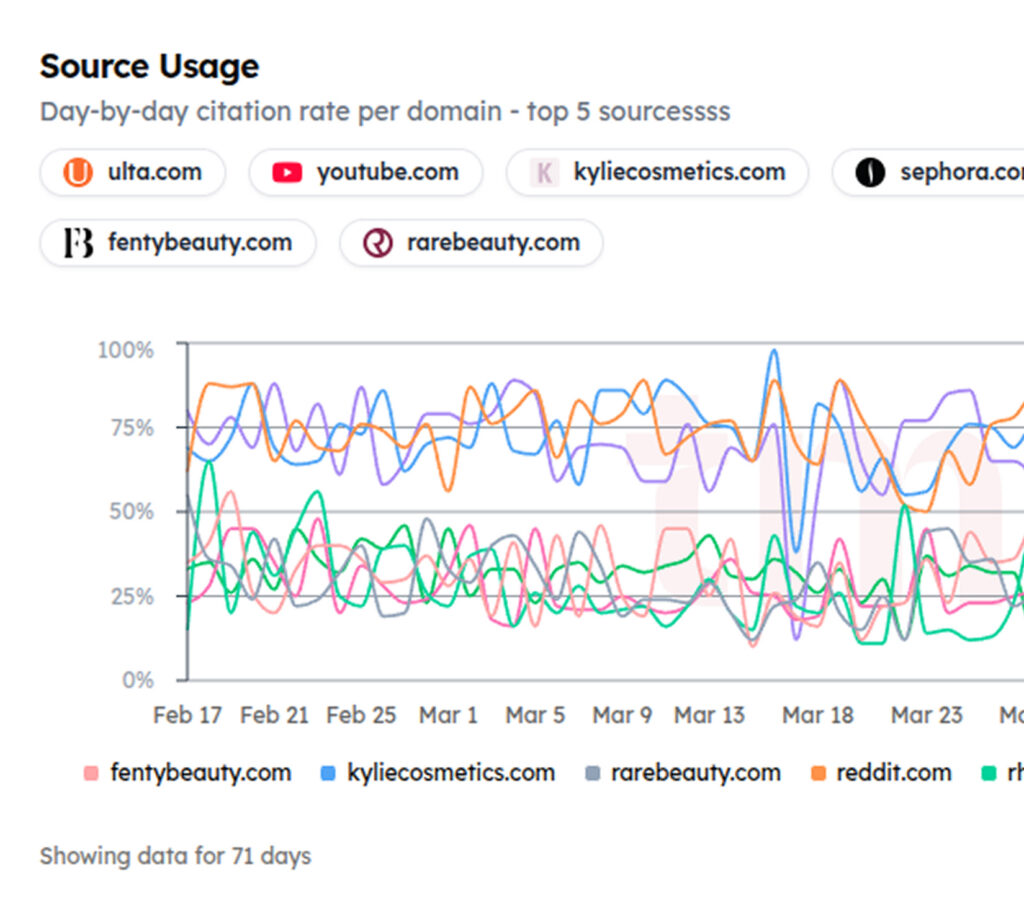This screenshot has width=1024, height=912.
Task: Click the 50% y-axis label
Action: click(132, 512)
